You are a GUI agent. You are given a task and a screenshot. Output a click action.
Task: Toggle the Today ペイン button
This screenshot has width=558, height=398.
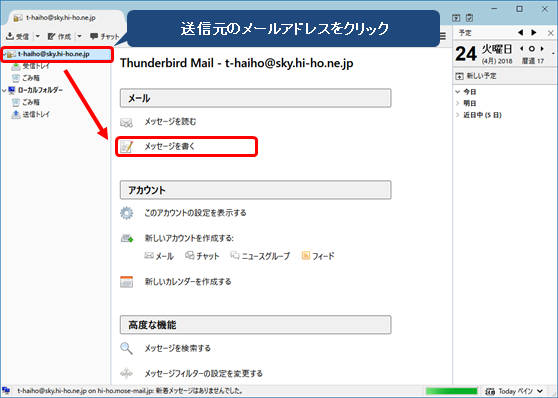point(514,391)
